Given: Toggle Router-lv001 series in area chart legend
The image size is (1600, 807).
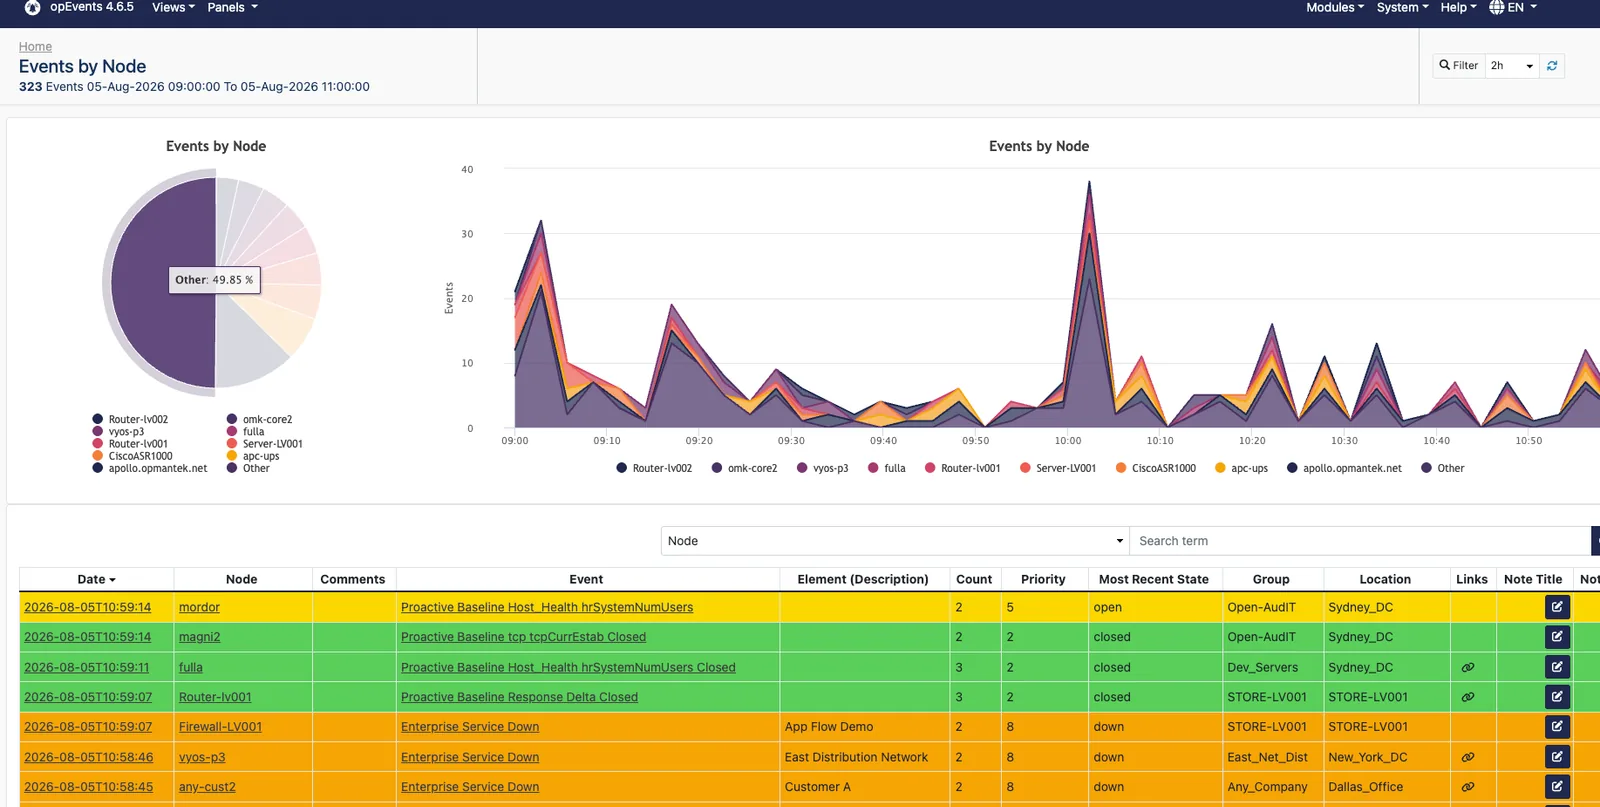Looking at the screenshot, I should (x=962, y=468).
